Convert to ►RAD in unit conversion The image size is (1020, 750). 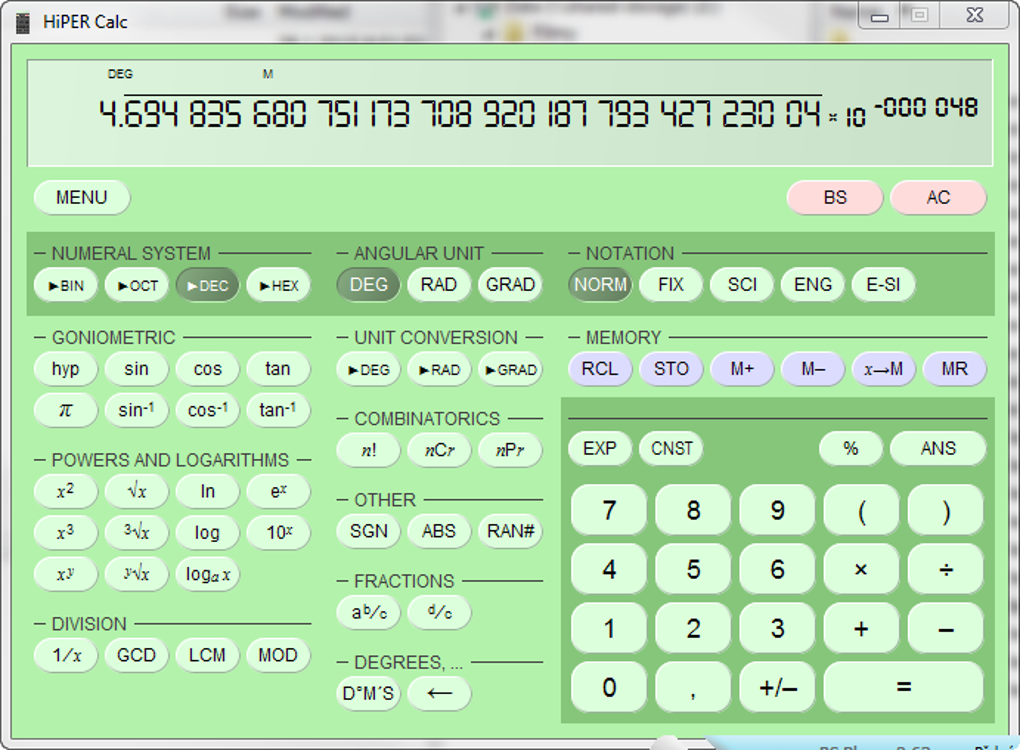coord(439,369)
